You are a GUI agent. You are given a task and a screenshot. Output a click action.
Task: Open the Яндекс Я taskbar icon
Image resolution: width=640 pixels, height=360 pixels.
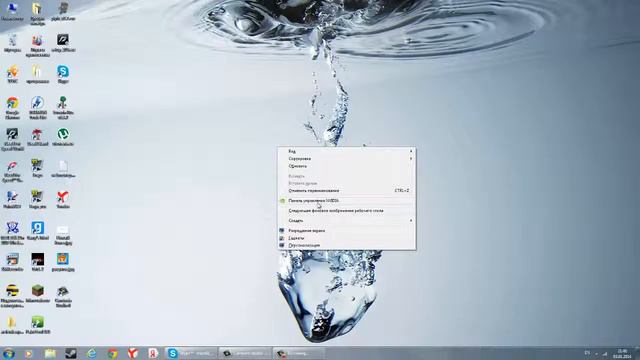[x=153, y=353]
